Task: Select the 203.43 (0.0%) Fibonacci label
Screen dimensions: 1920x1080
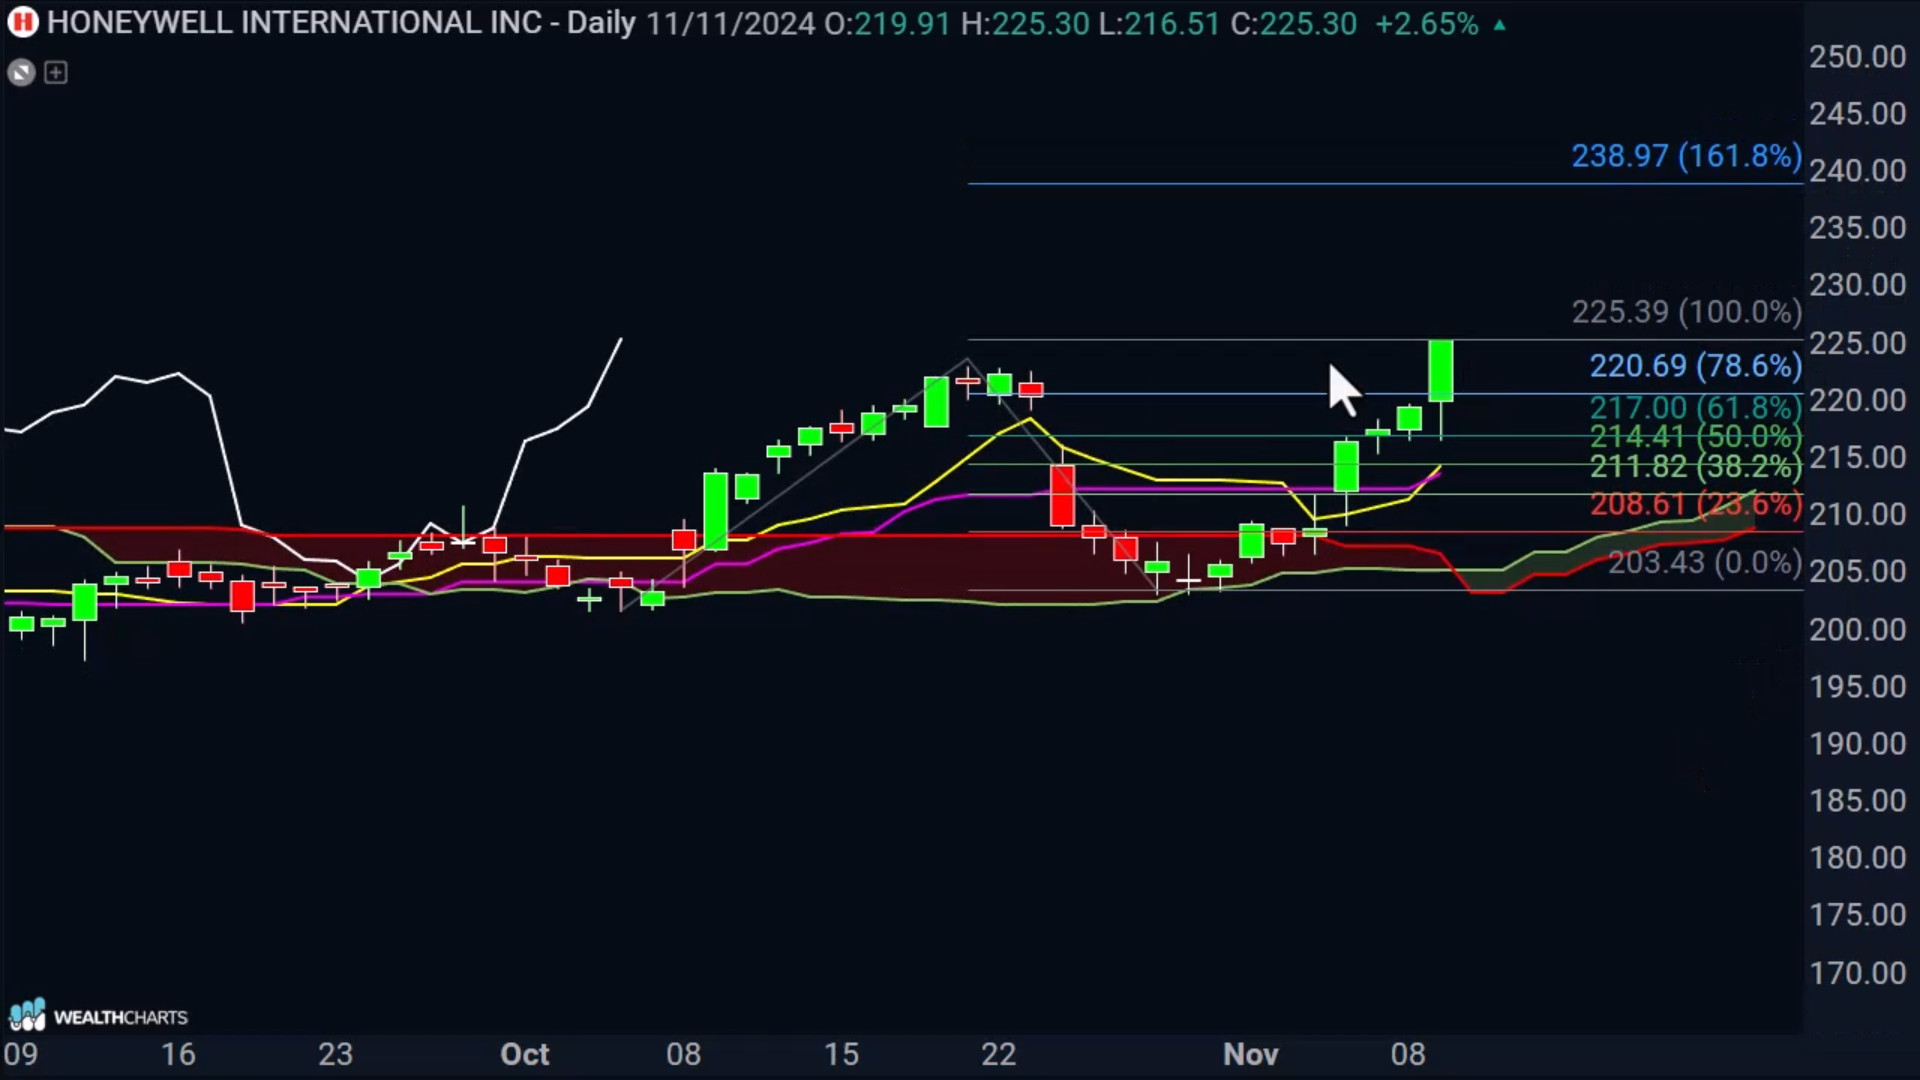Action: pos(1704,562)
